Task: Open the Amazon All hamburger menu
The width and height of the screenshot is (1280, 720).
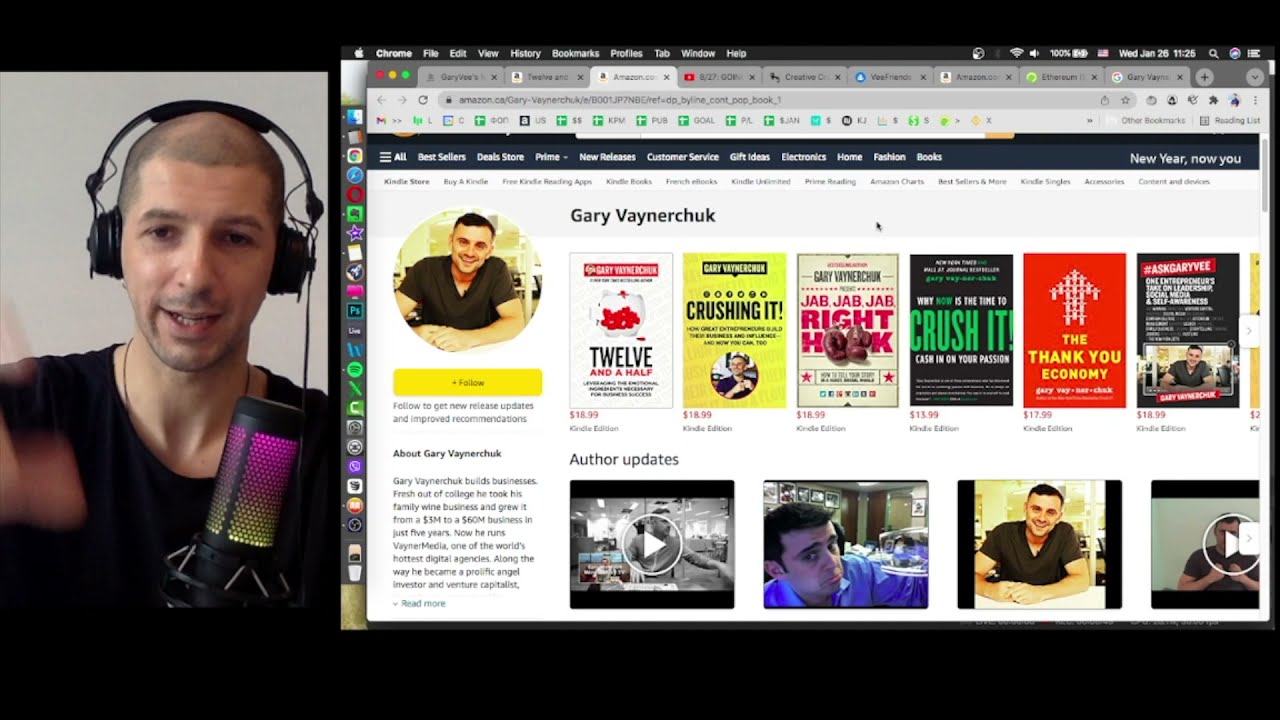Action: 393,157
